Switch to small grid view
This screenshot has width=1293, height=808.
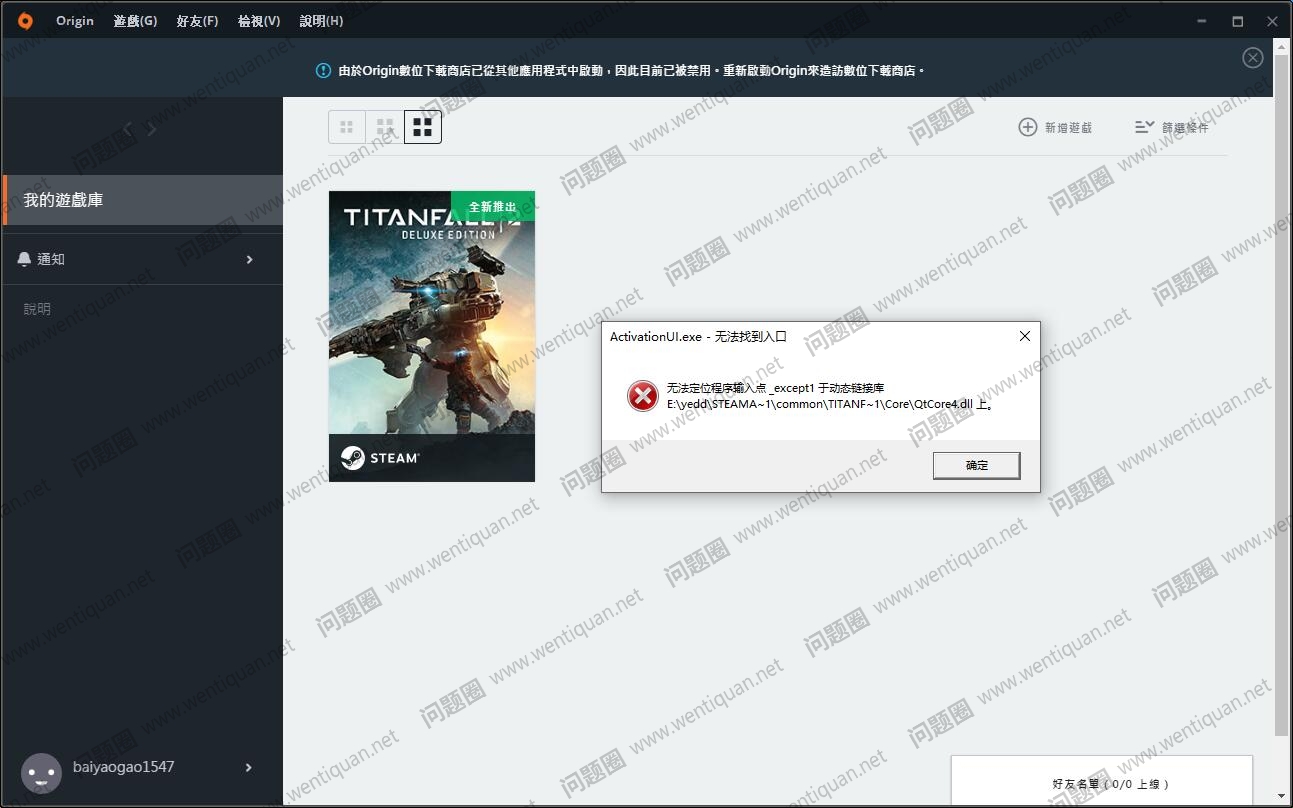click(x=347, y=127)
